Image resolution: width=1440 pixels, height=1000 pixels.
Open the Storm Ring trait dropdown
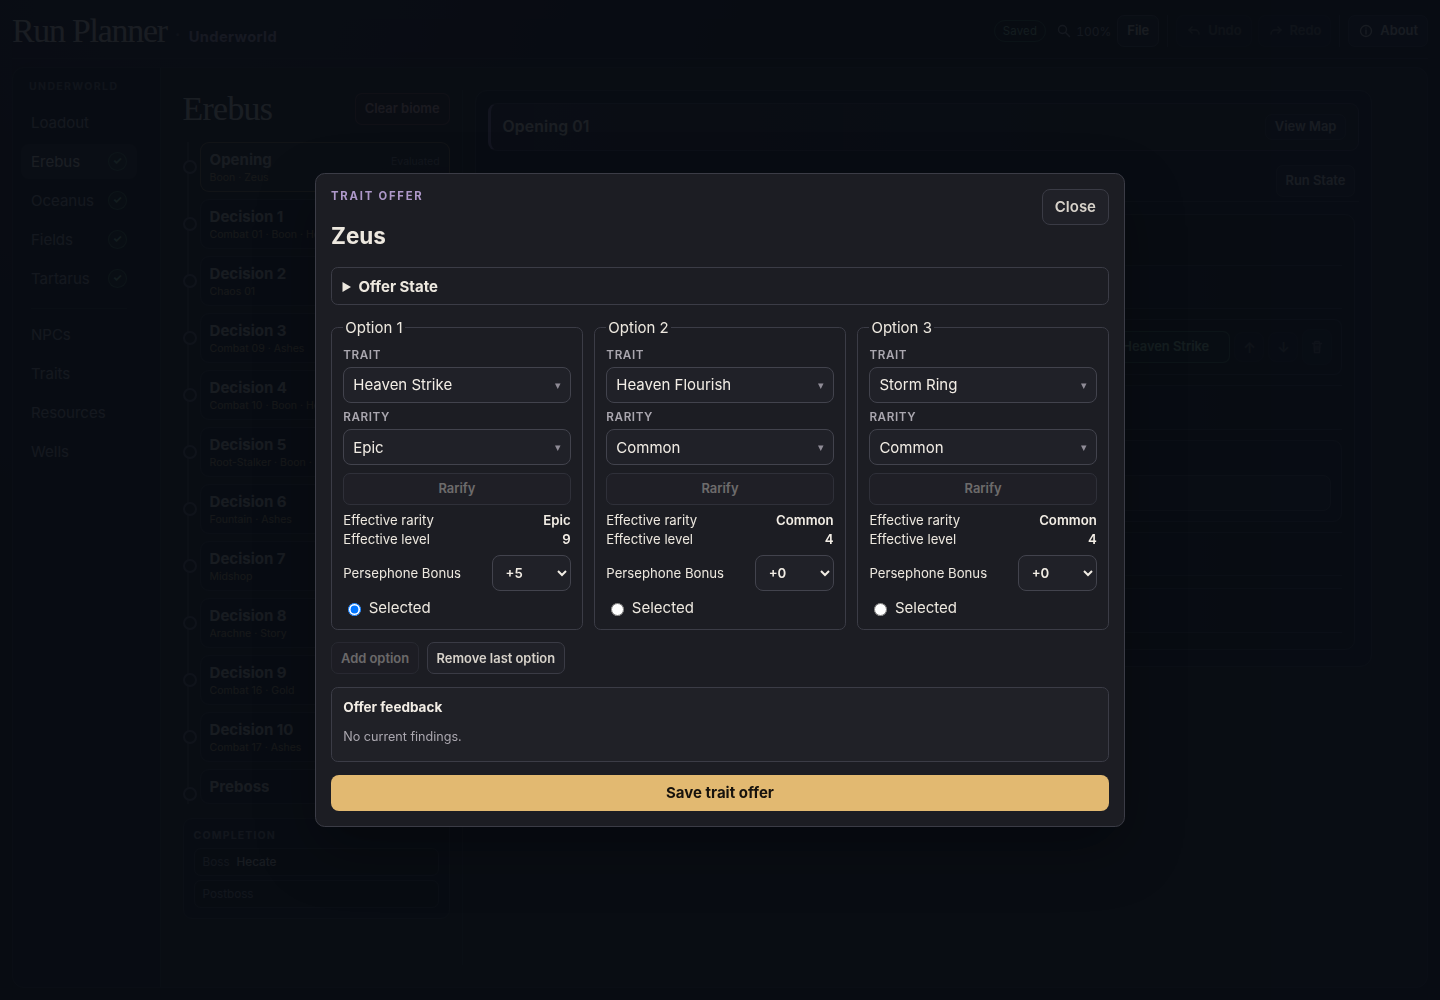tap(983, 385)
